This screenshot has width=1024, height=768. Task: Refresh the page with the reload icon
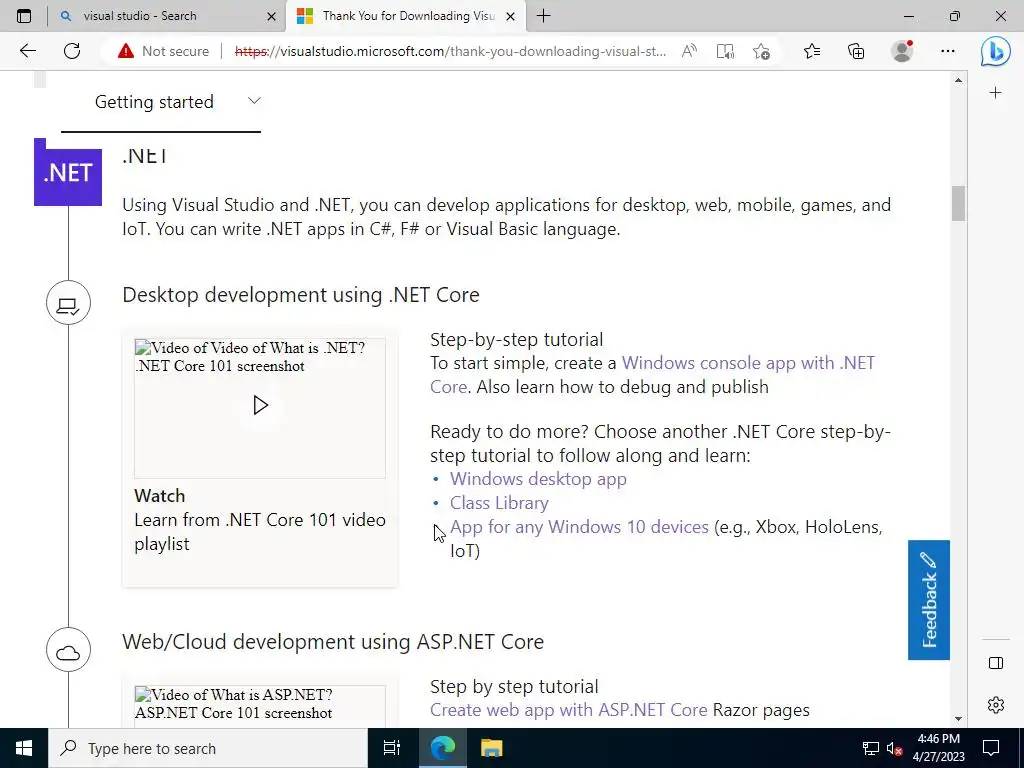72,51
